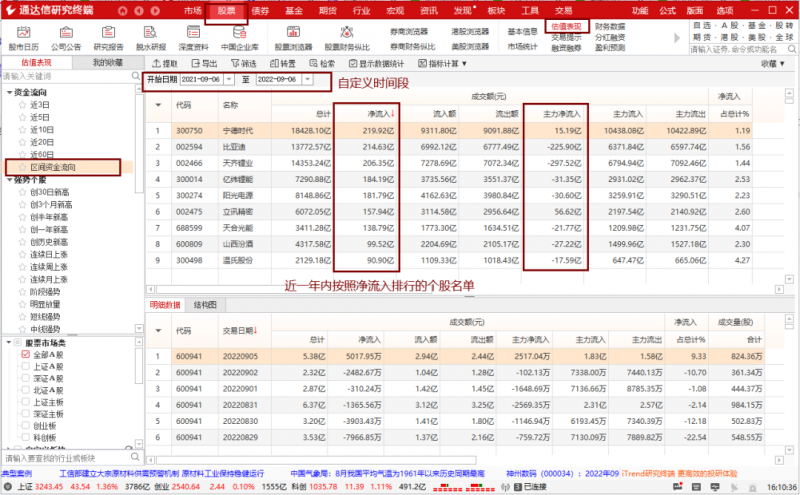Check 深证主板 checkbox
Image resolution: width=800 pixels, height=495 pixels.
pyautogui.click(x=26, y=413)
